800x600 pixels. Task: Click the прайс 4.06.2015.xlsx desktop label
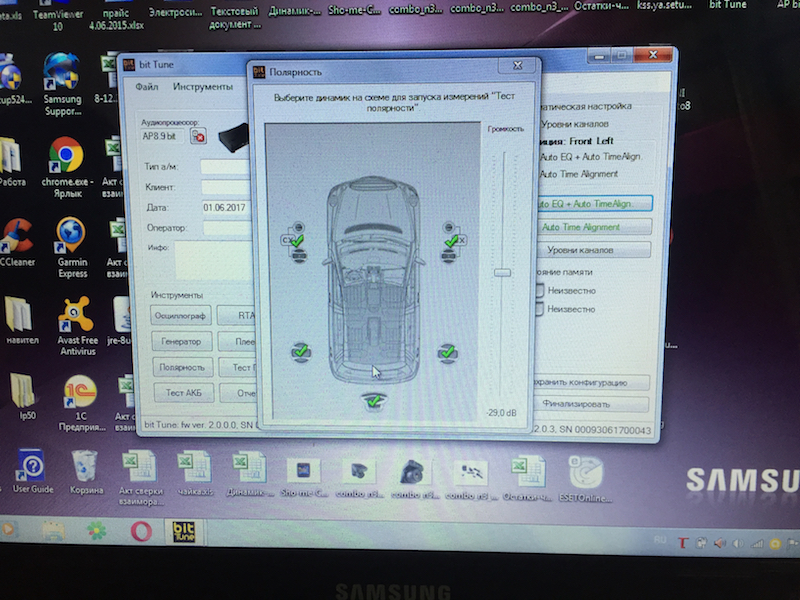click(x=116, y=19)
